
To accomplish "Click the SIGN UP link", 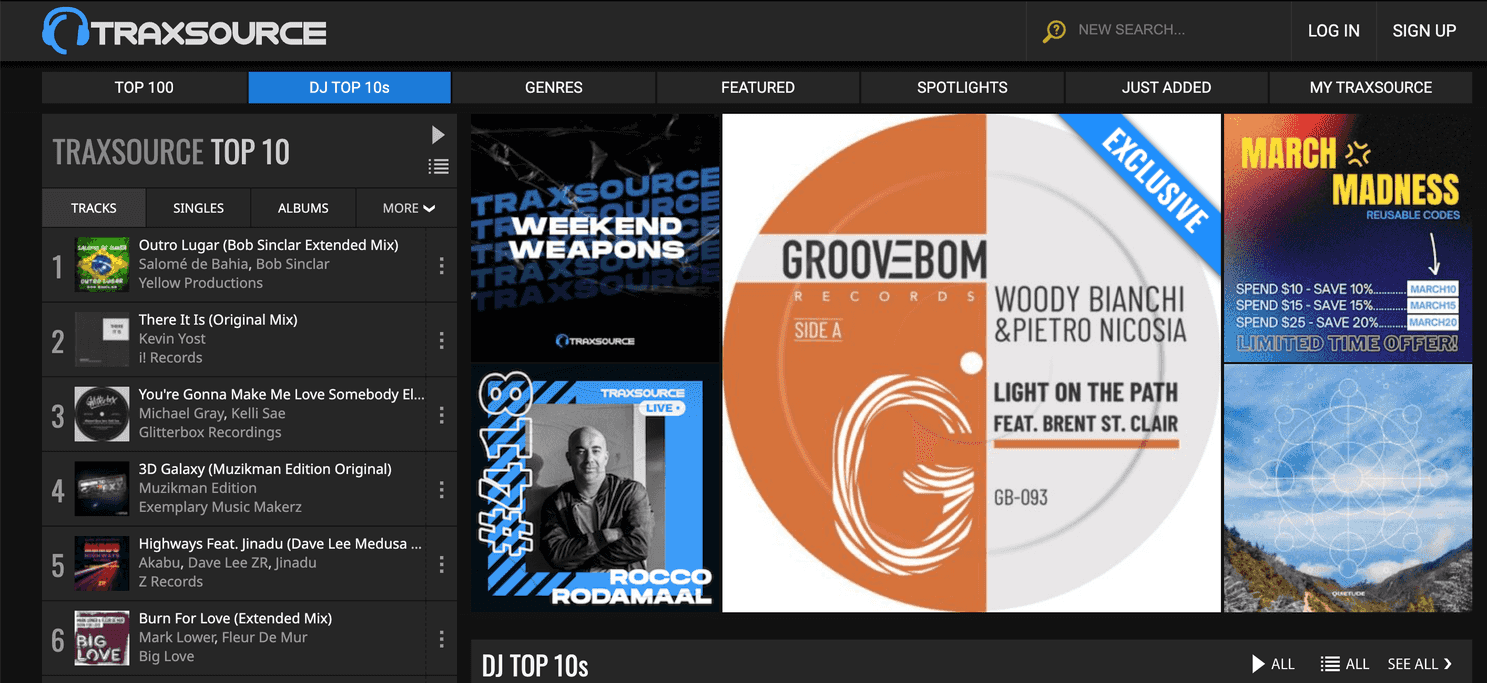I will [x=1424, y=31].
